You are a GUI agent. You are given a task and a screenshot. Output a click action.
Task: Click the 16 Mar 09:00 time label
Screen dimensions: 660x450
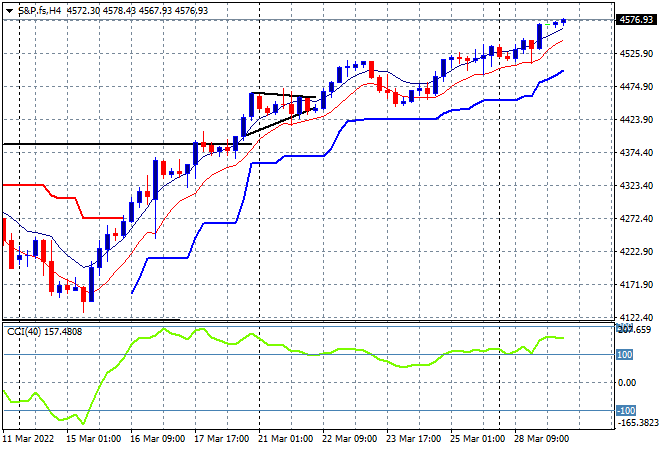pyautogui.click(x=157, y=439)
